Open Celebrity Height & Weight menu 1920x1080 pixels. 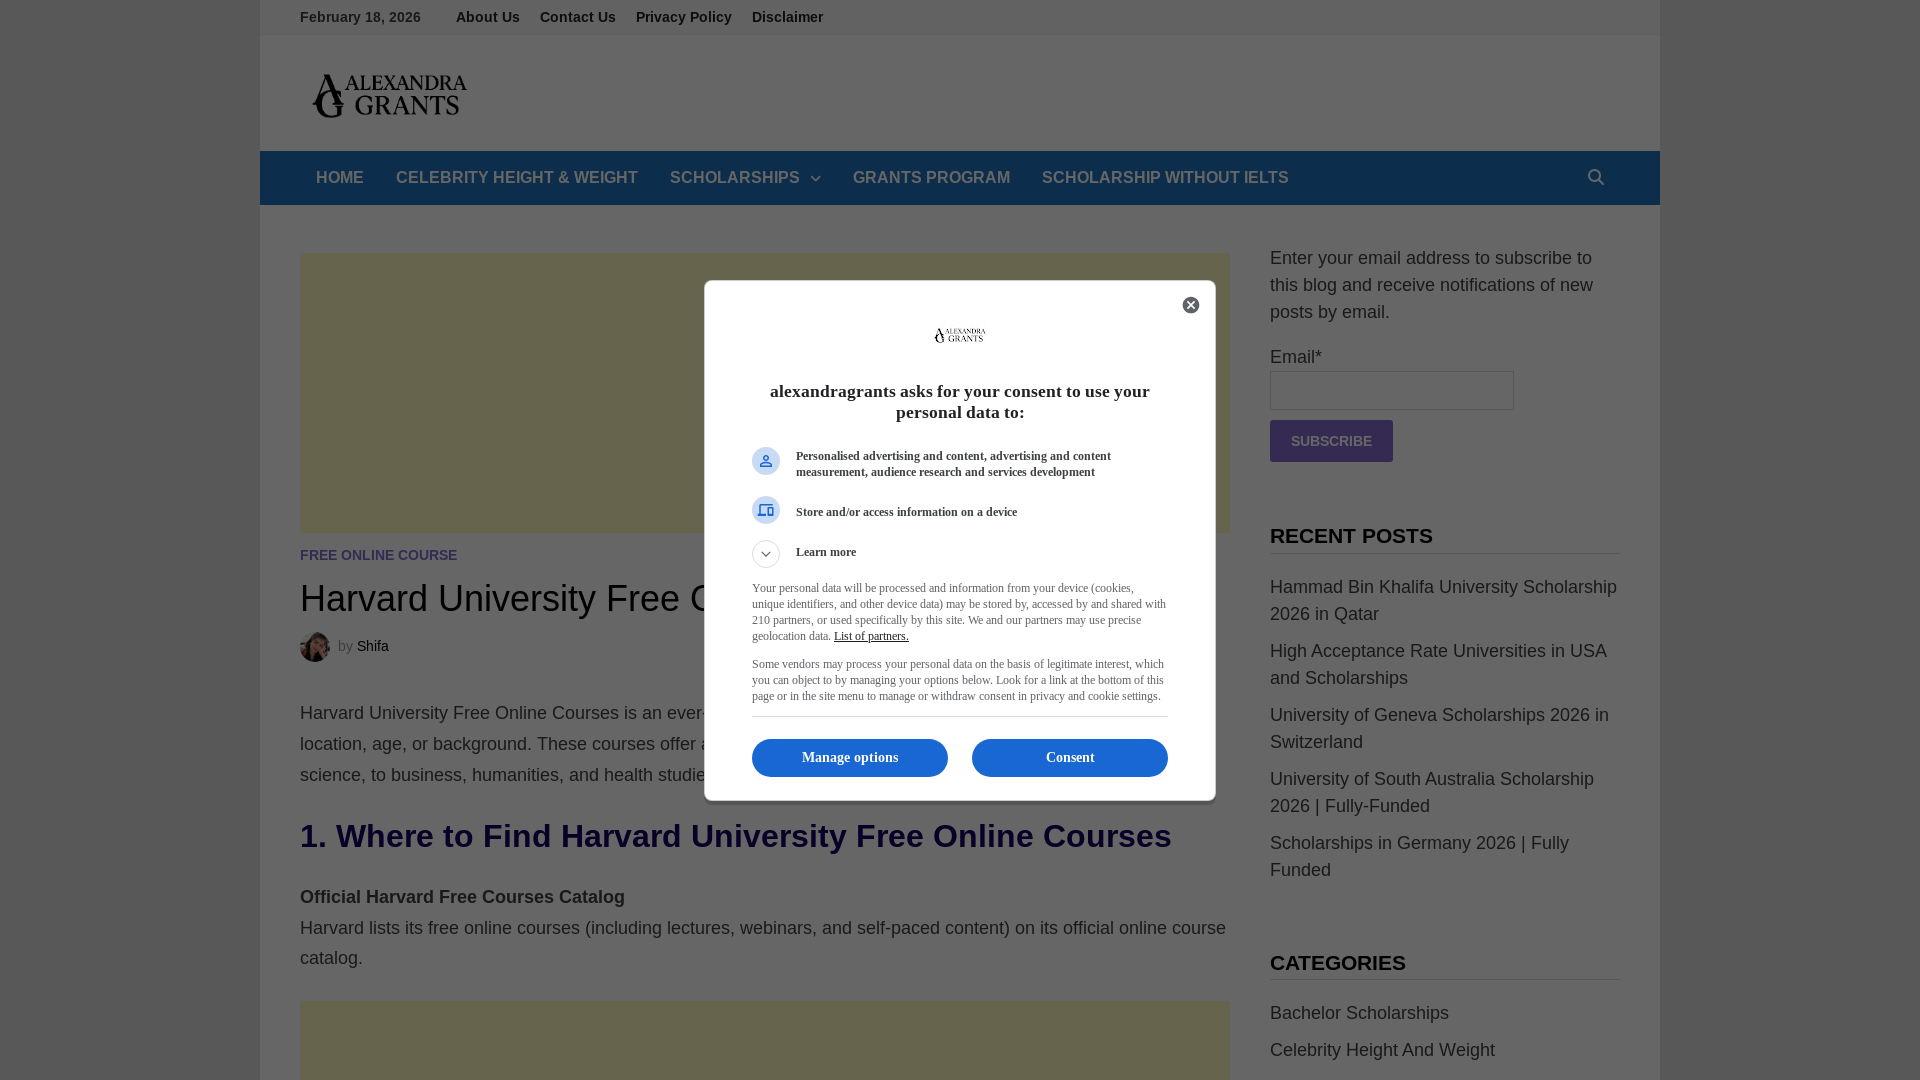coord(517,178)
